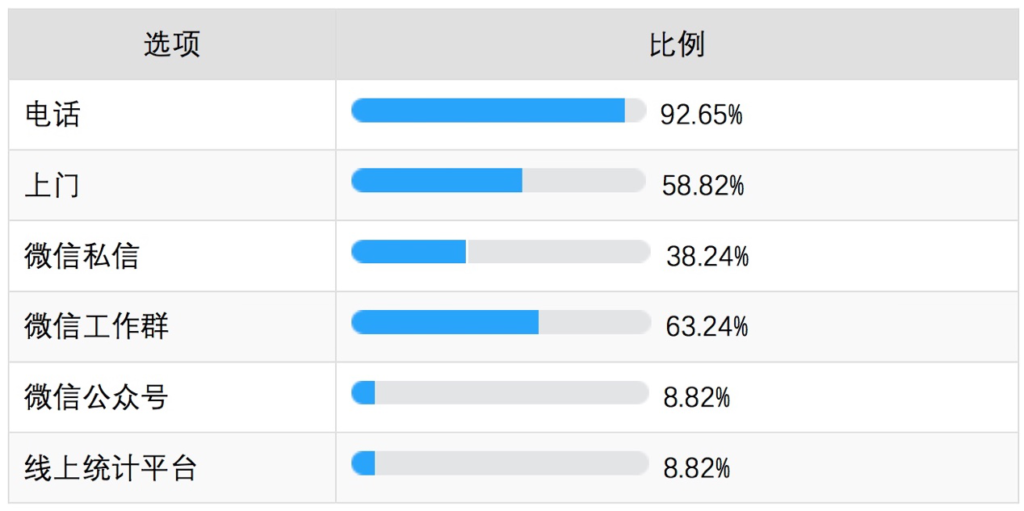Click the 微信公众号 progress bar

point(500,393)
